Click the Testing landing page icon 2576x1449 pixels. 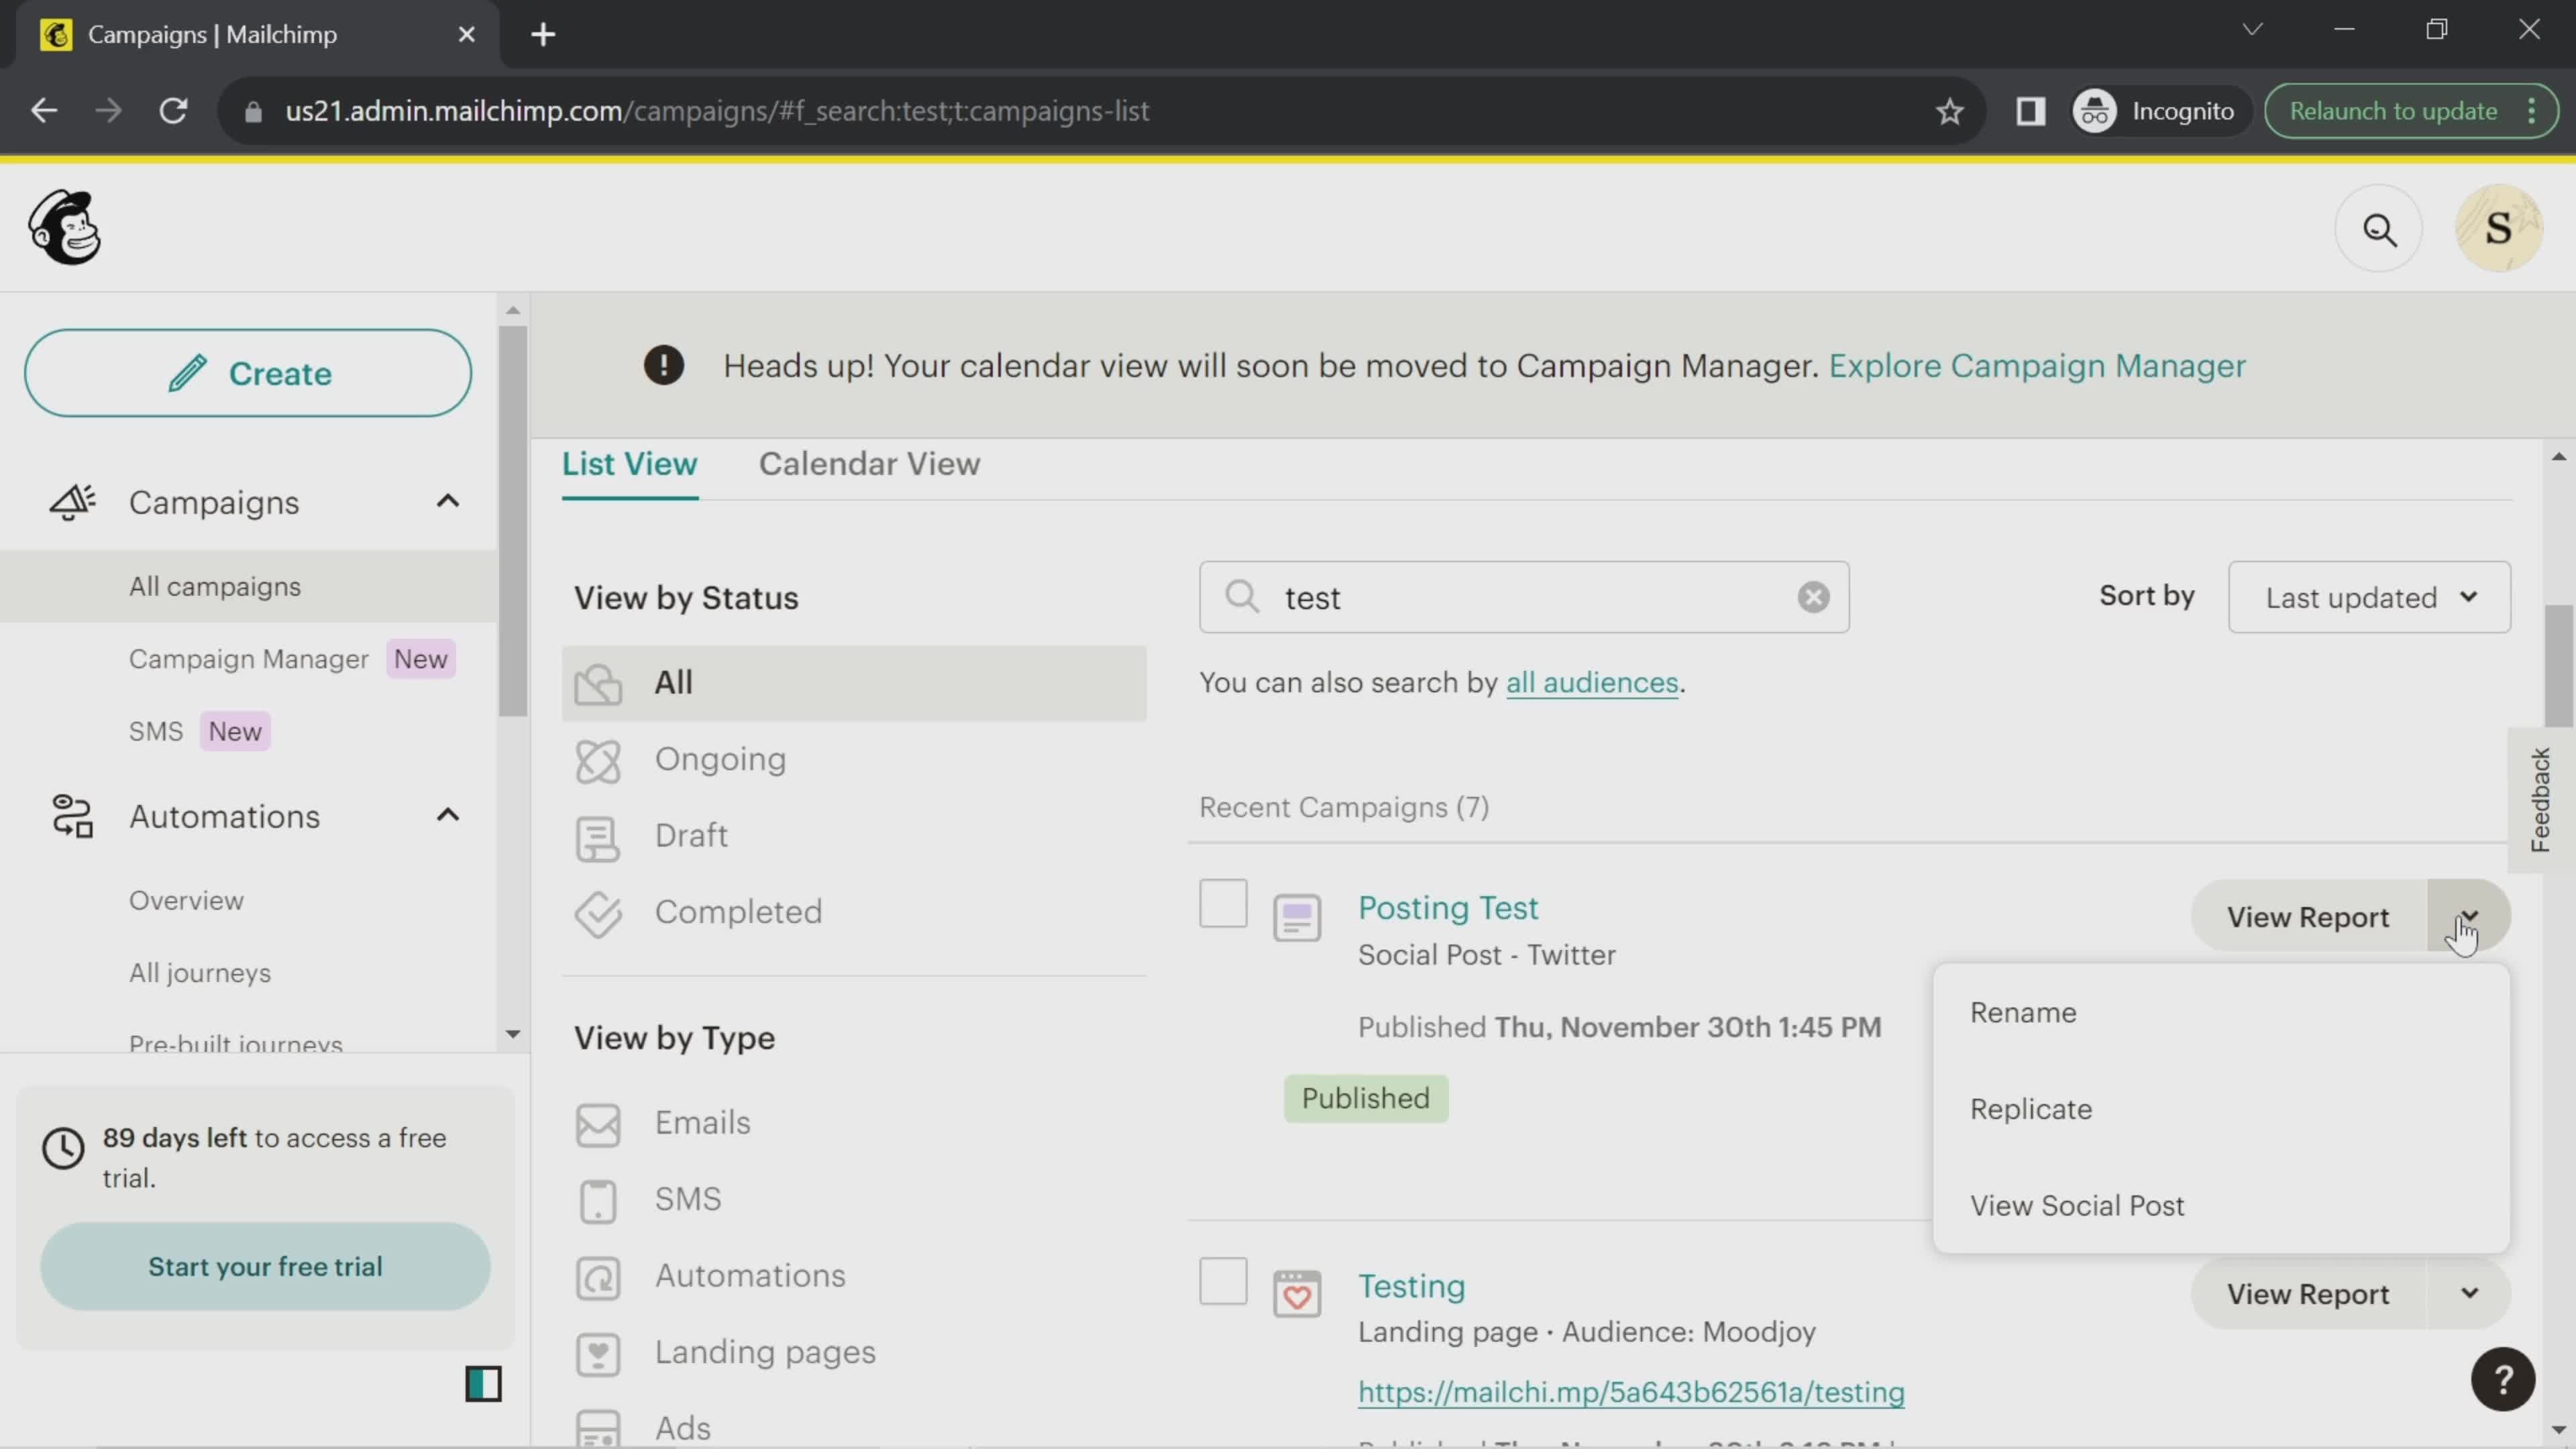click(1297, 1294)
